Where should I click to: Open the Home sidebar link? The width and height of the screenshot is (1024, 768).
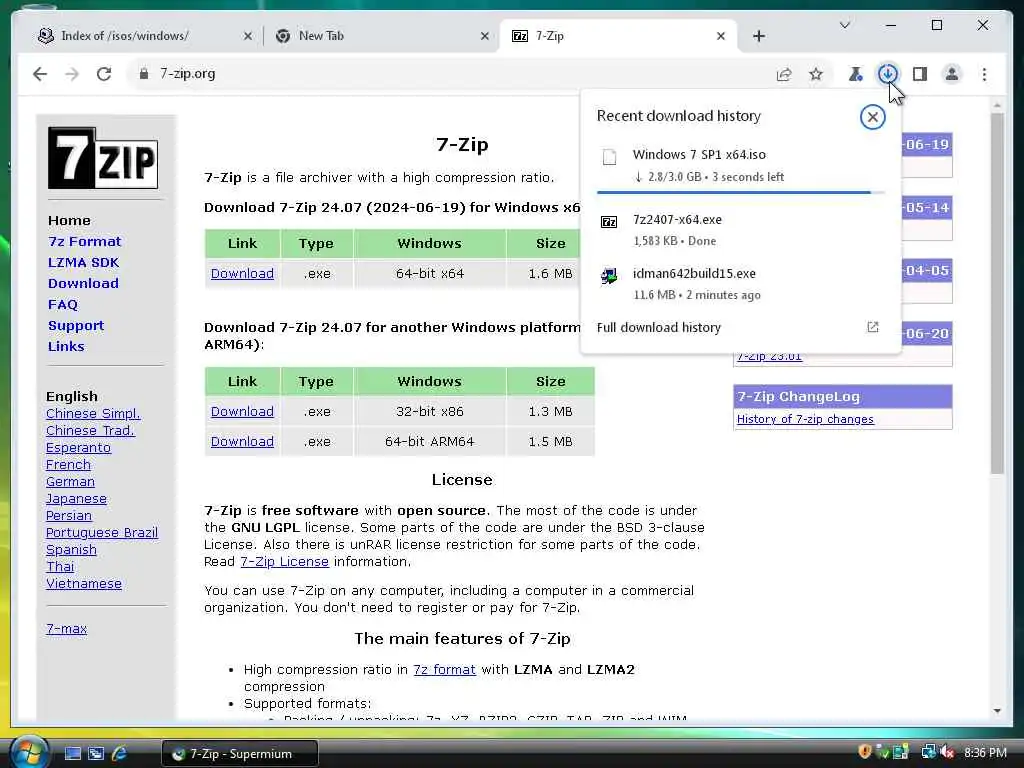[69, 221]
